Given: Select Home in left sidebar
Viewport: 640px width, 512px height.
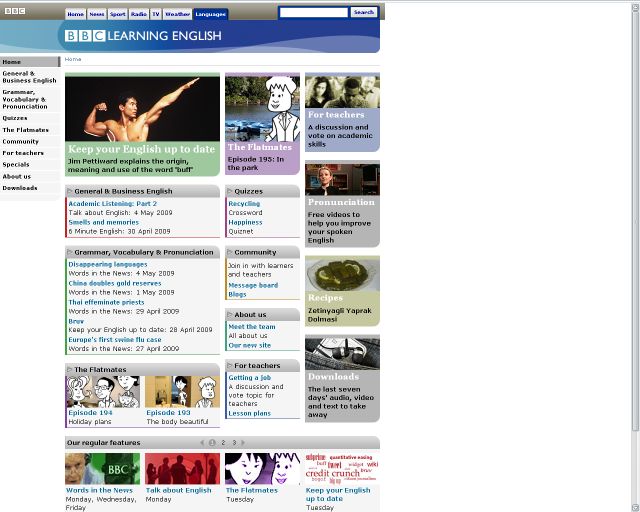Looking at the screenshot, I should 30,62.
